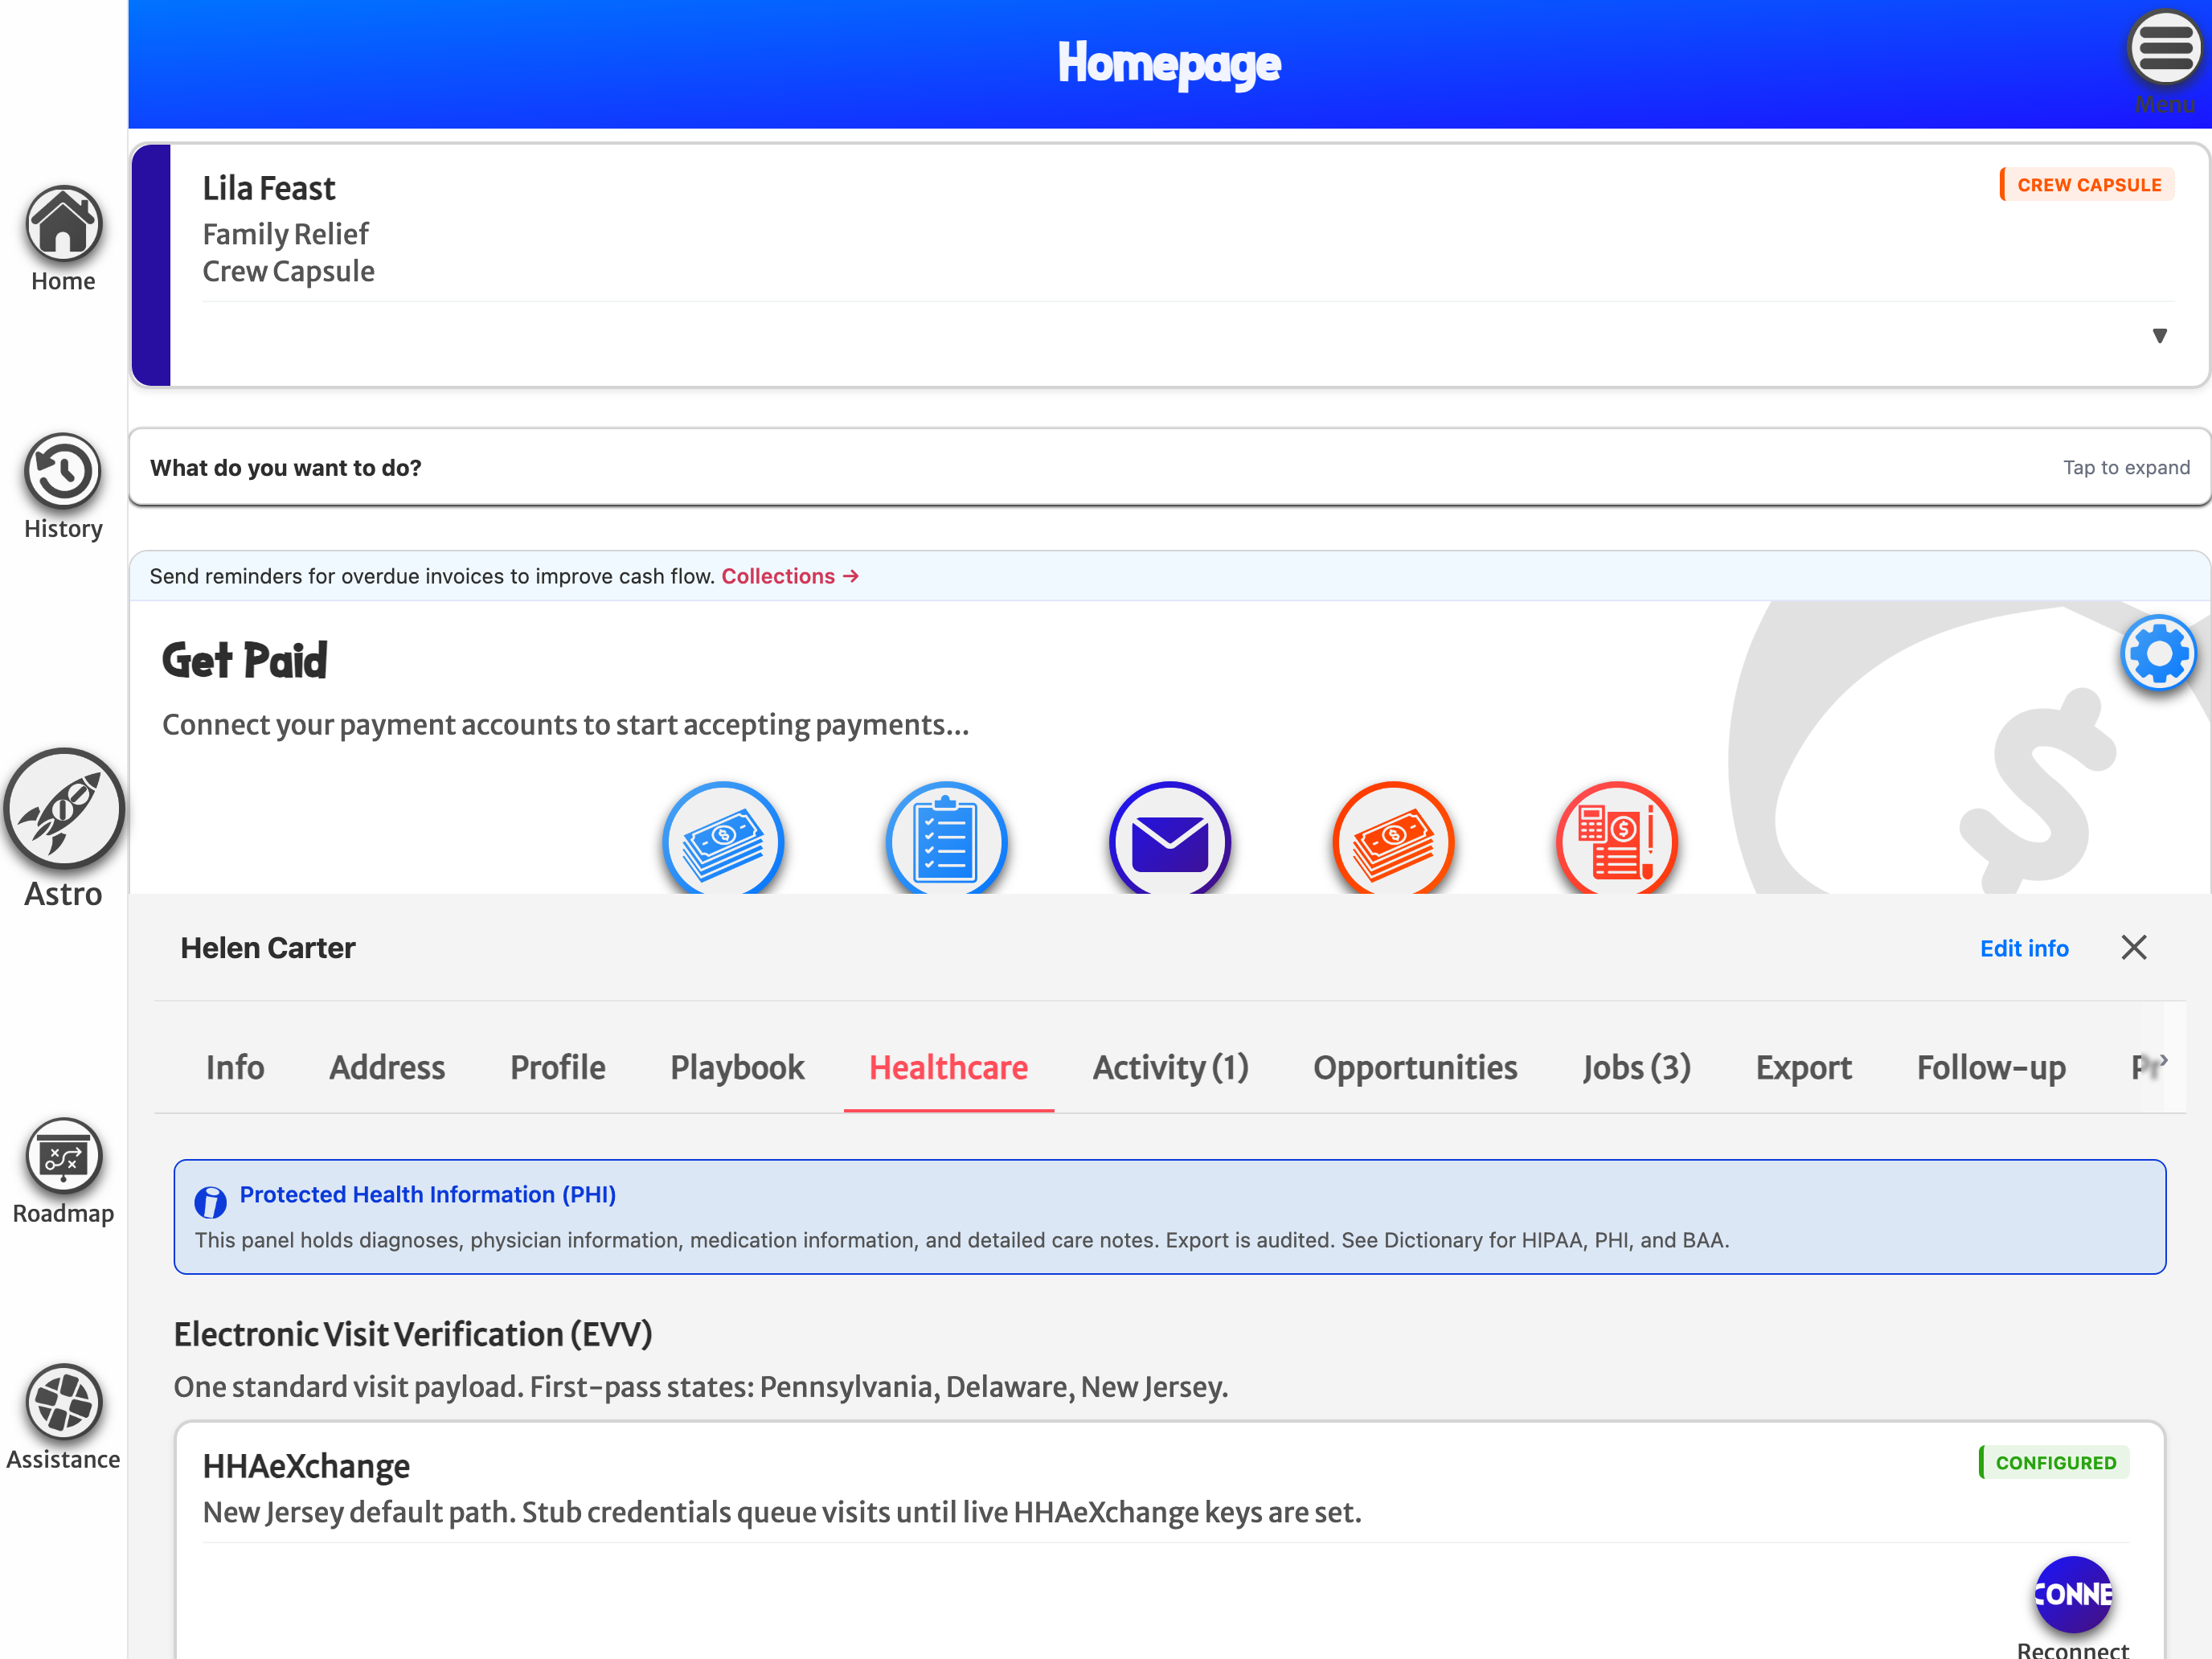Show more tabs using right chevron
Image resolution: width=2212 pixels, height=1659 pixels.
tap(2163, 1060)
